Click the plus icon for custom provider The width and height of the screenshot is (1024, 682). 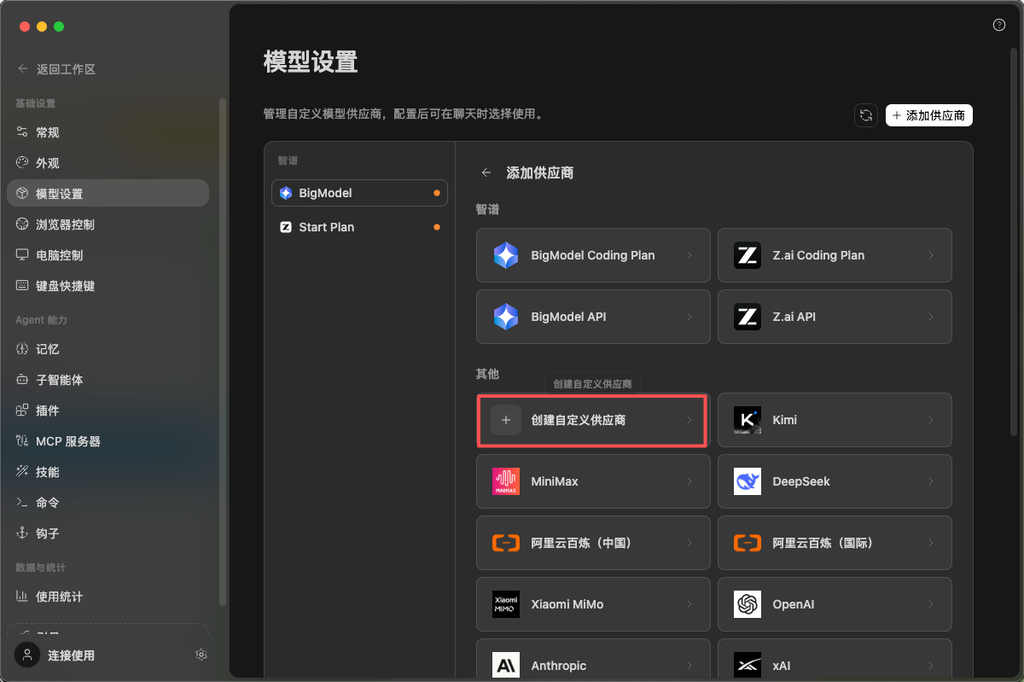coord(505,420)
